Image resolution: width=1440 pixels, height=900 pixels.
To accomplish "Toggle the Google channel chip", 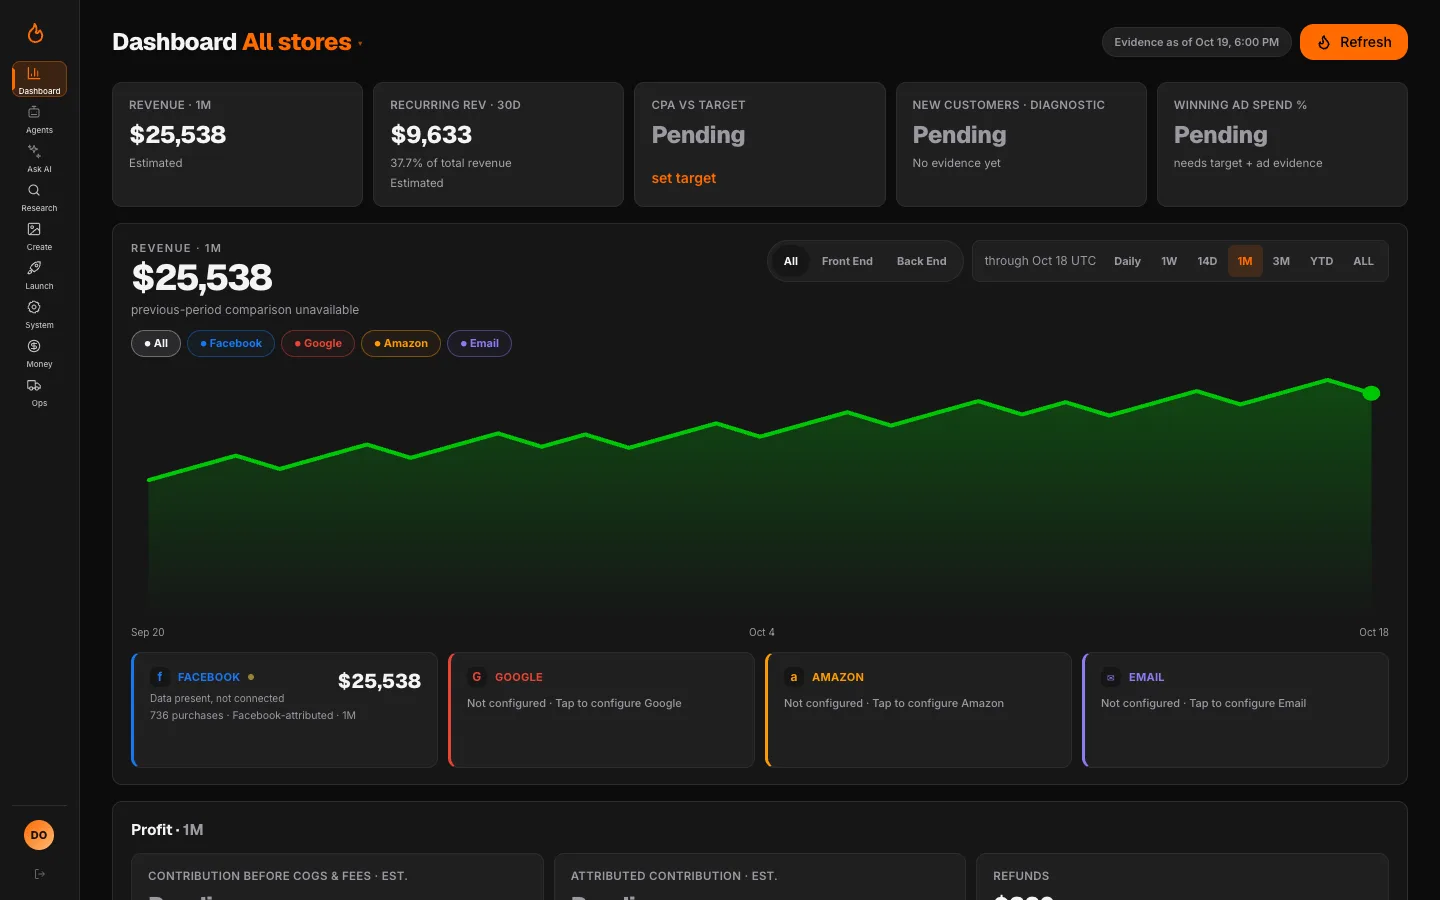I will tap(318, 343).
